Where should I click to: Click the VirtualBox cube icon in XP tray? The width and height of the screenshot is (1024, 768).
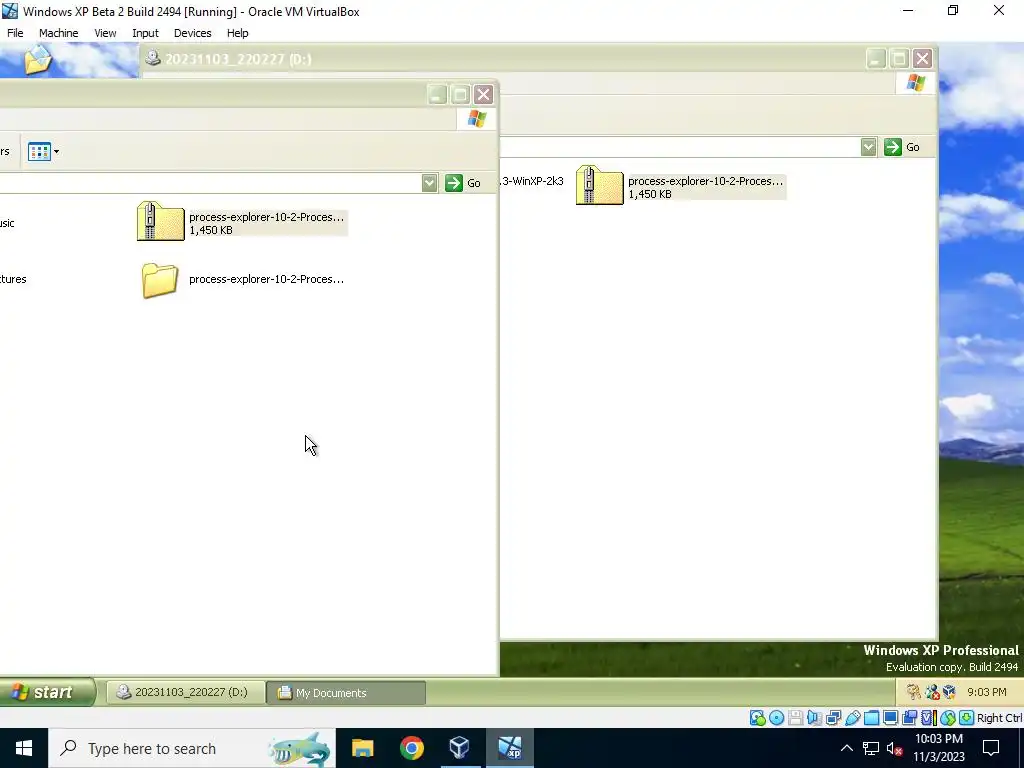point(949,692)
